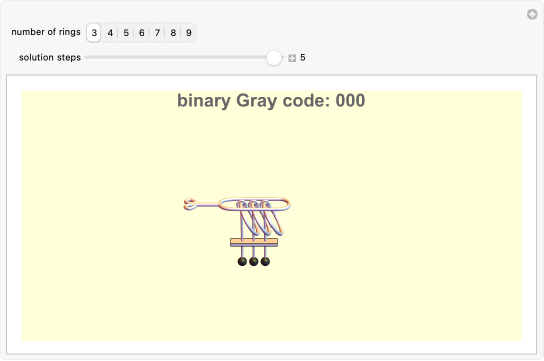Image resolution: width=544 pixels, height=361 pixels.
Task: Select 3 rings option
Action: point(94,33)
